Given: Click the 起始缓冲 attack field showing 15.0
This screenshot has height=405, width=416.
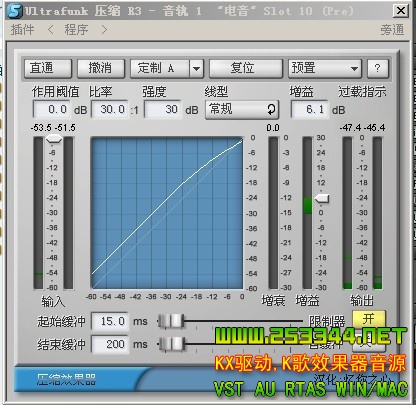Looking at the screenshot, I should click(x=110, y=321).
